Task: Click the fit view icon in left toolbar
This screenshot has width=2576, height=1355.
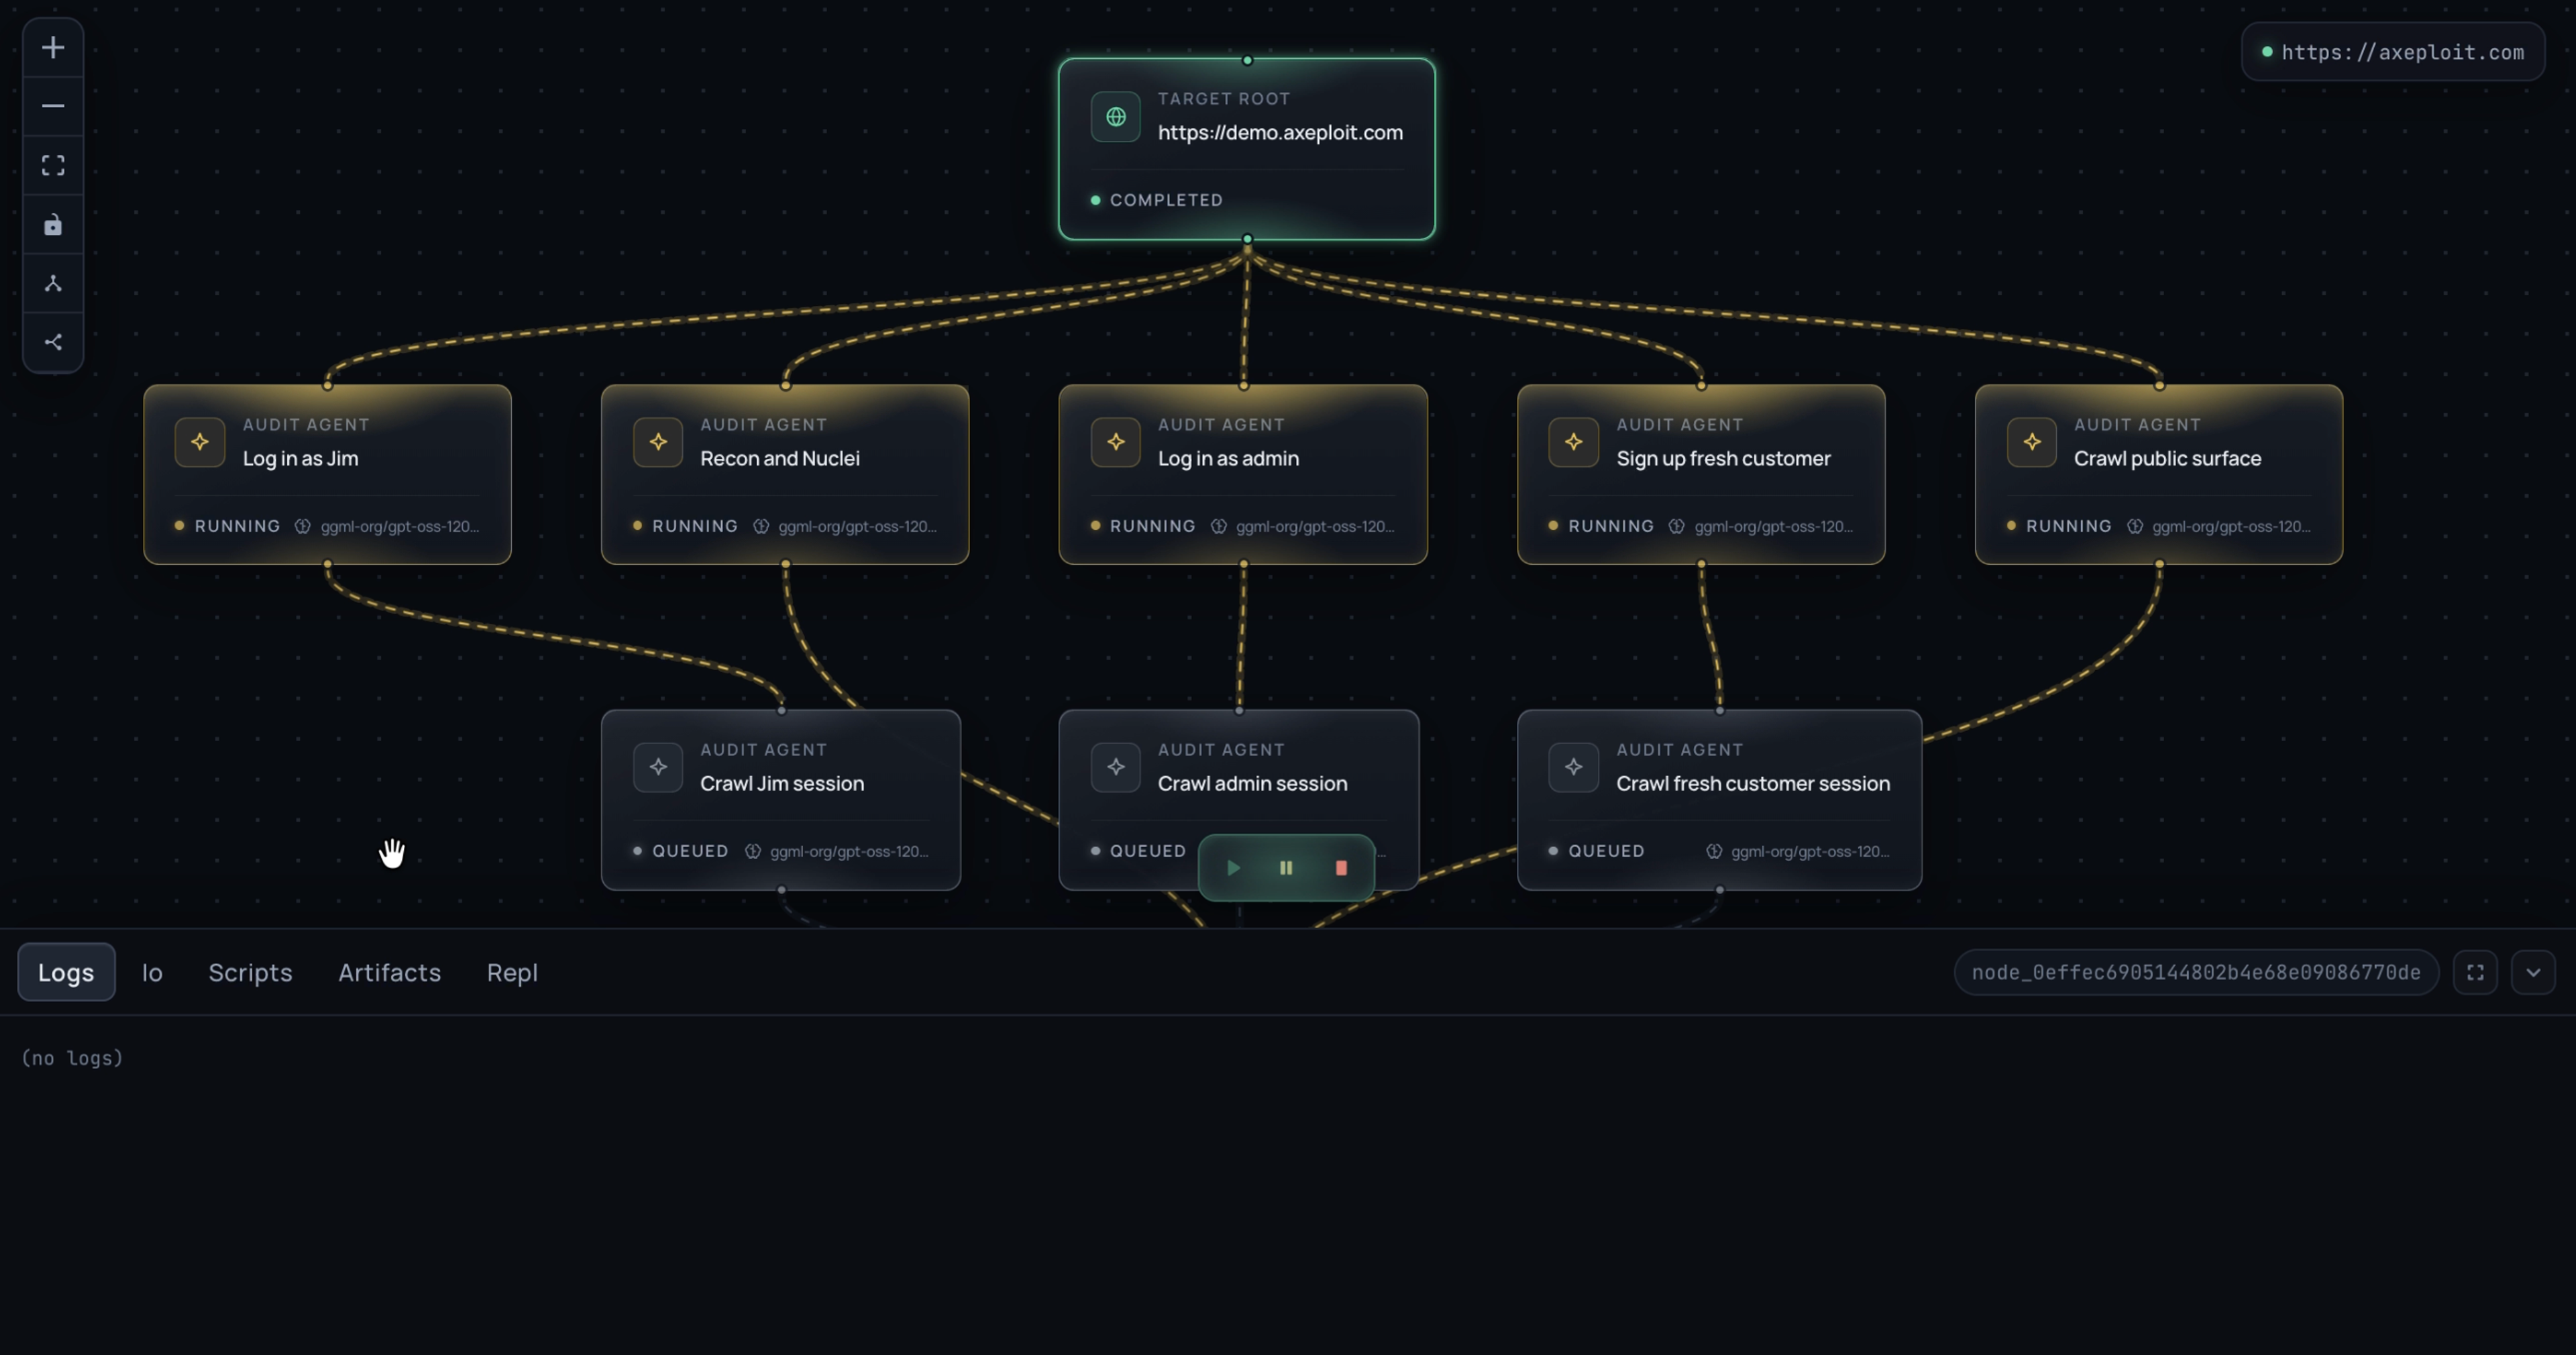Action: click(x=53, y=165)
